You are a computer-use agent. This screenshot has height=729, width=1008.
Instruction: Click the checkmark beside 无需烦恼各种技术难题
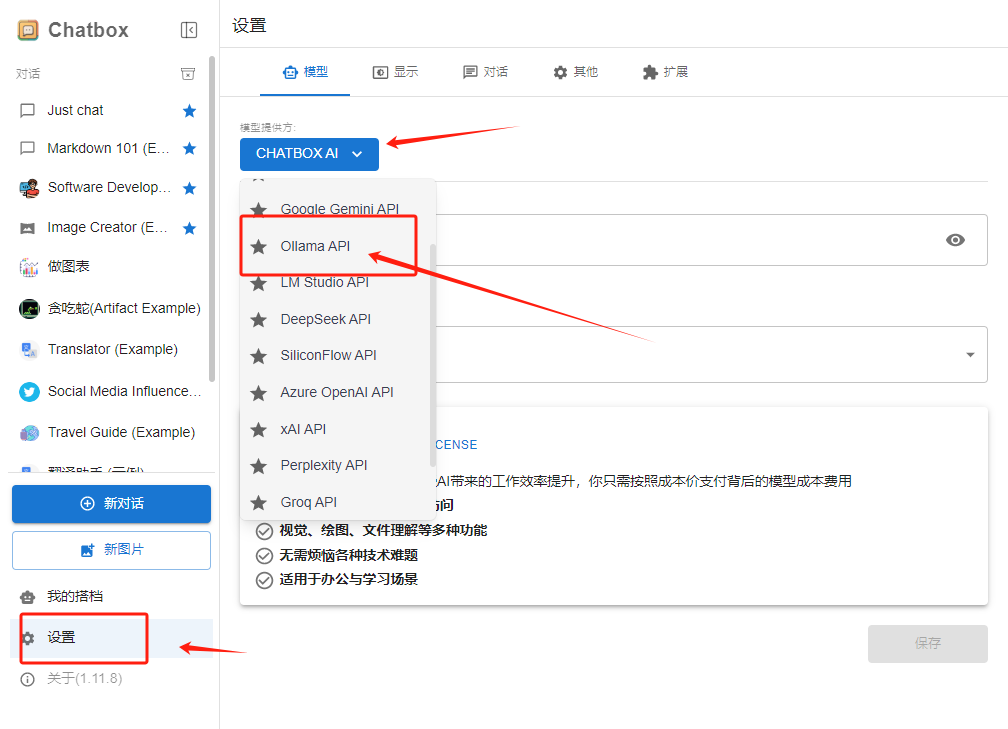[x=264, y=555]
